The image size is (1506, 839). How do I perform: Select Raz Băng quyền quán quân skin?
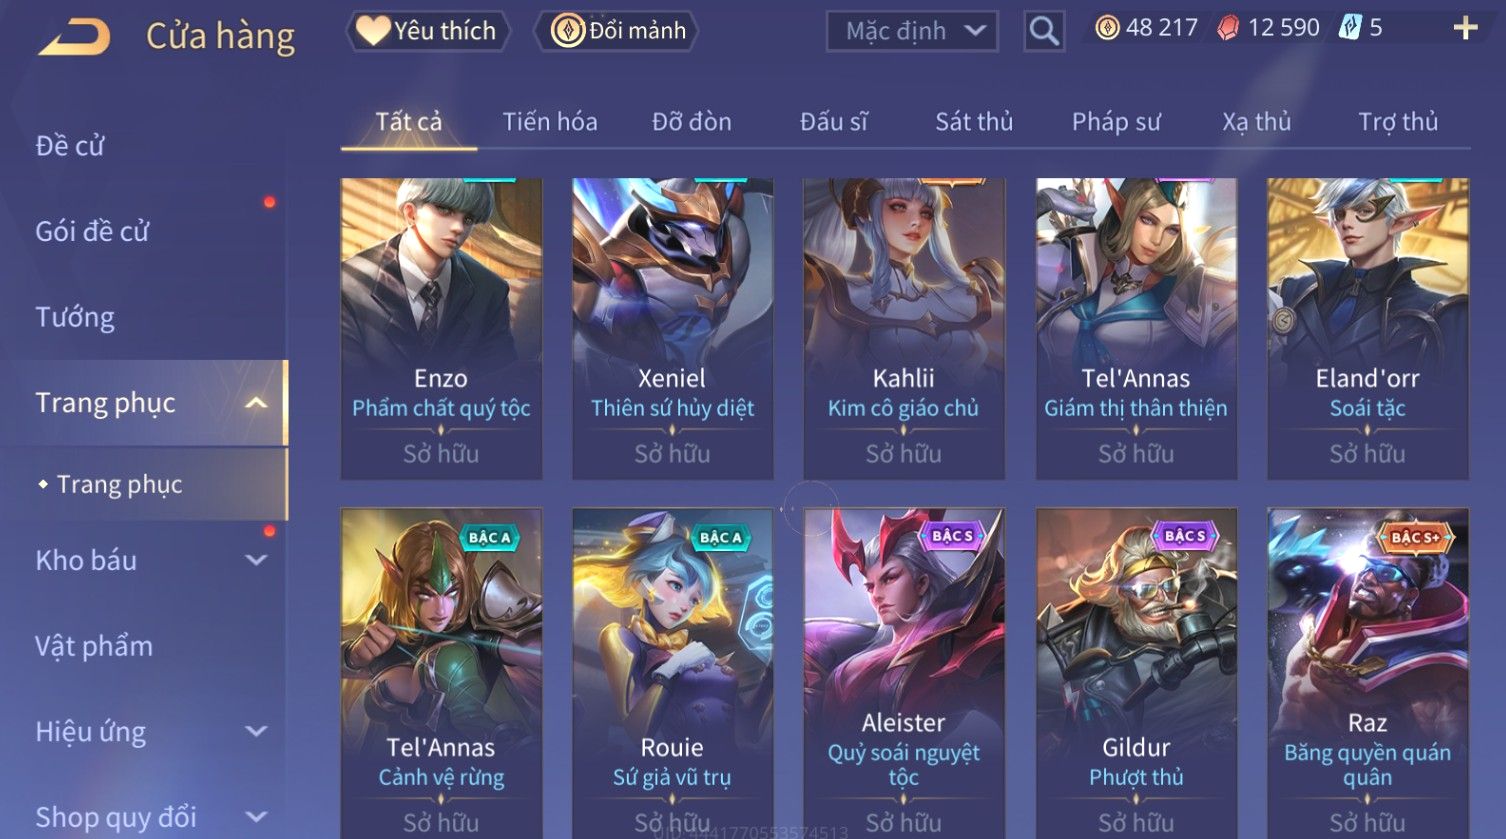[1367, 673]
